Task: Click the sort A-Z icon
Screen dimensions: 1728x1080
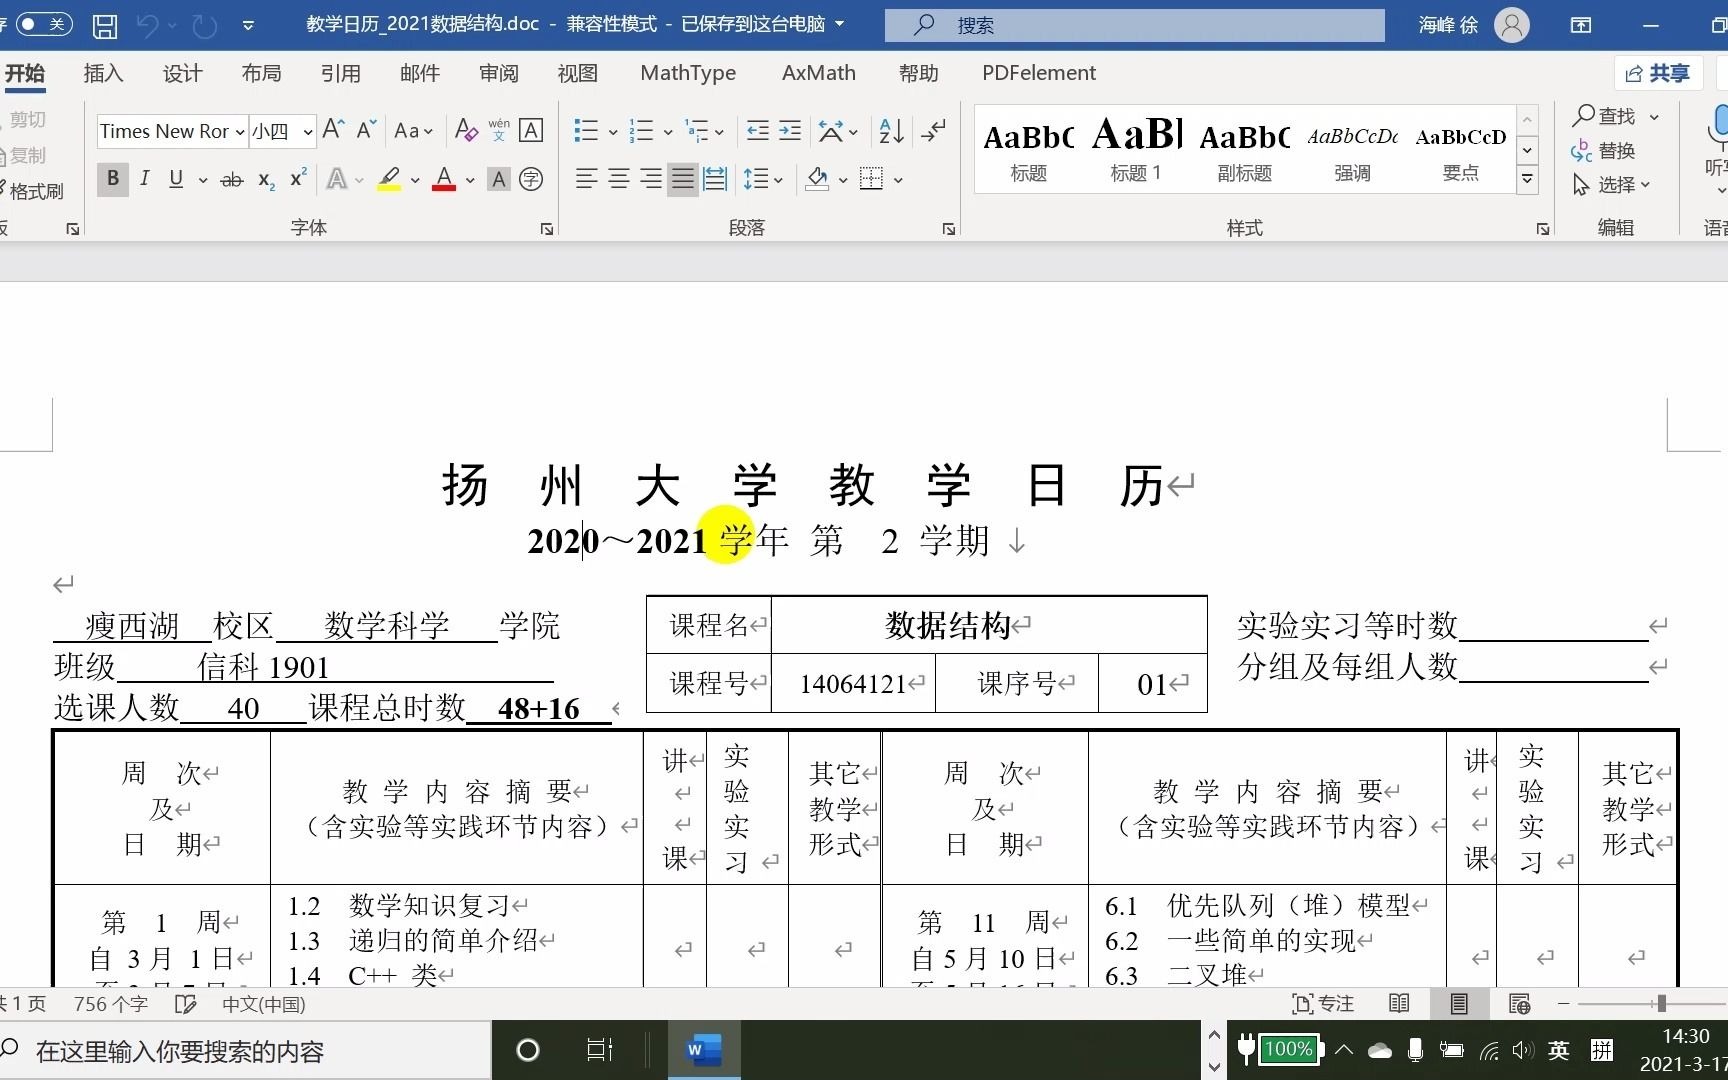Action: [x=891, y=131]
